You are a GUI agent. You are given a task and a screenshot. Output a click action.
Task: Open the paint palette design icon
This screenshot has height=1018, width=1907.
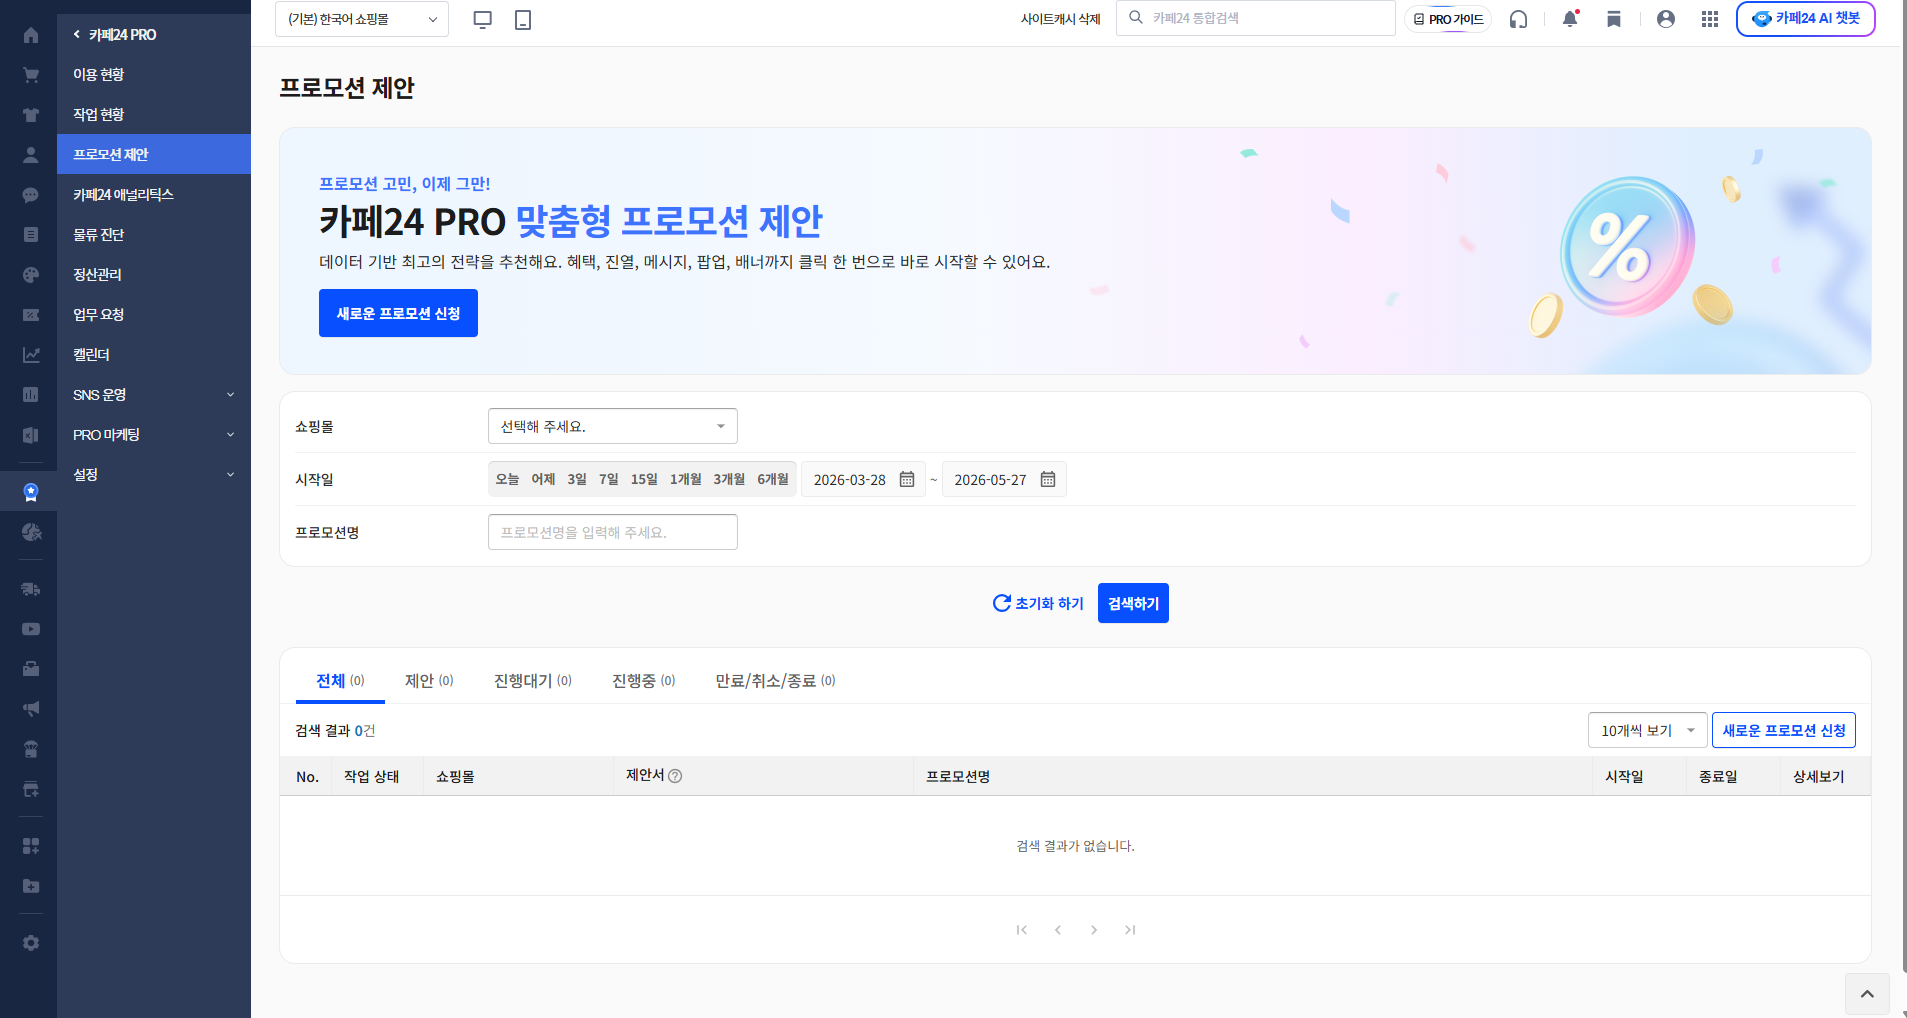[x=31, y=275]
